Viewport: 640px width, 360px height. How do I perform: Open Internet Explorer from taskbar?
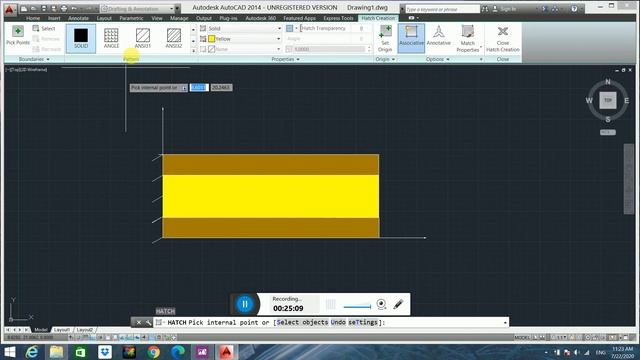32,352
